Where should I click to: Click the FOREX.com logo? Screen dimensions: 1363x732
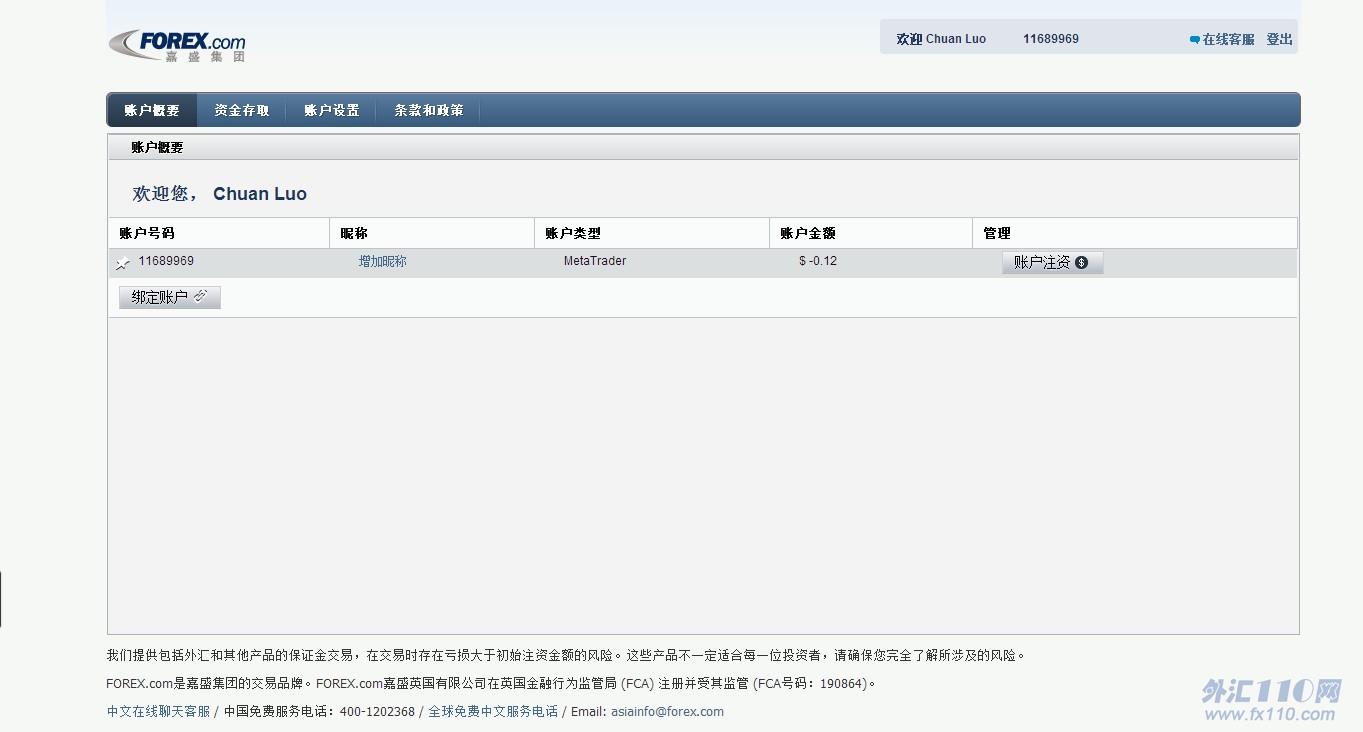[x=177, y=45]
